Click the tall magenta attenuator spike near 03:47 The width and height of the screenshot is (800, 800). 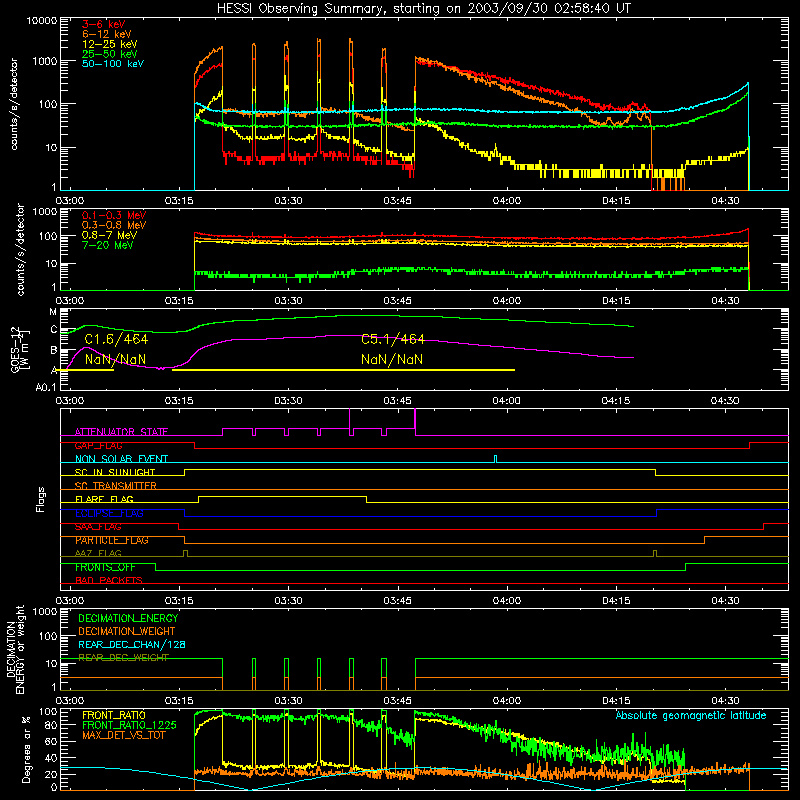click(415, 422)
